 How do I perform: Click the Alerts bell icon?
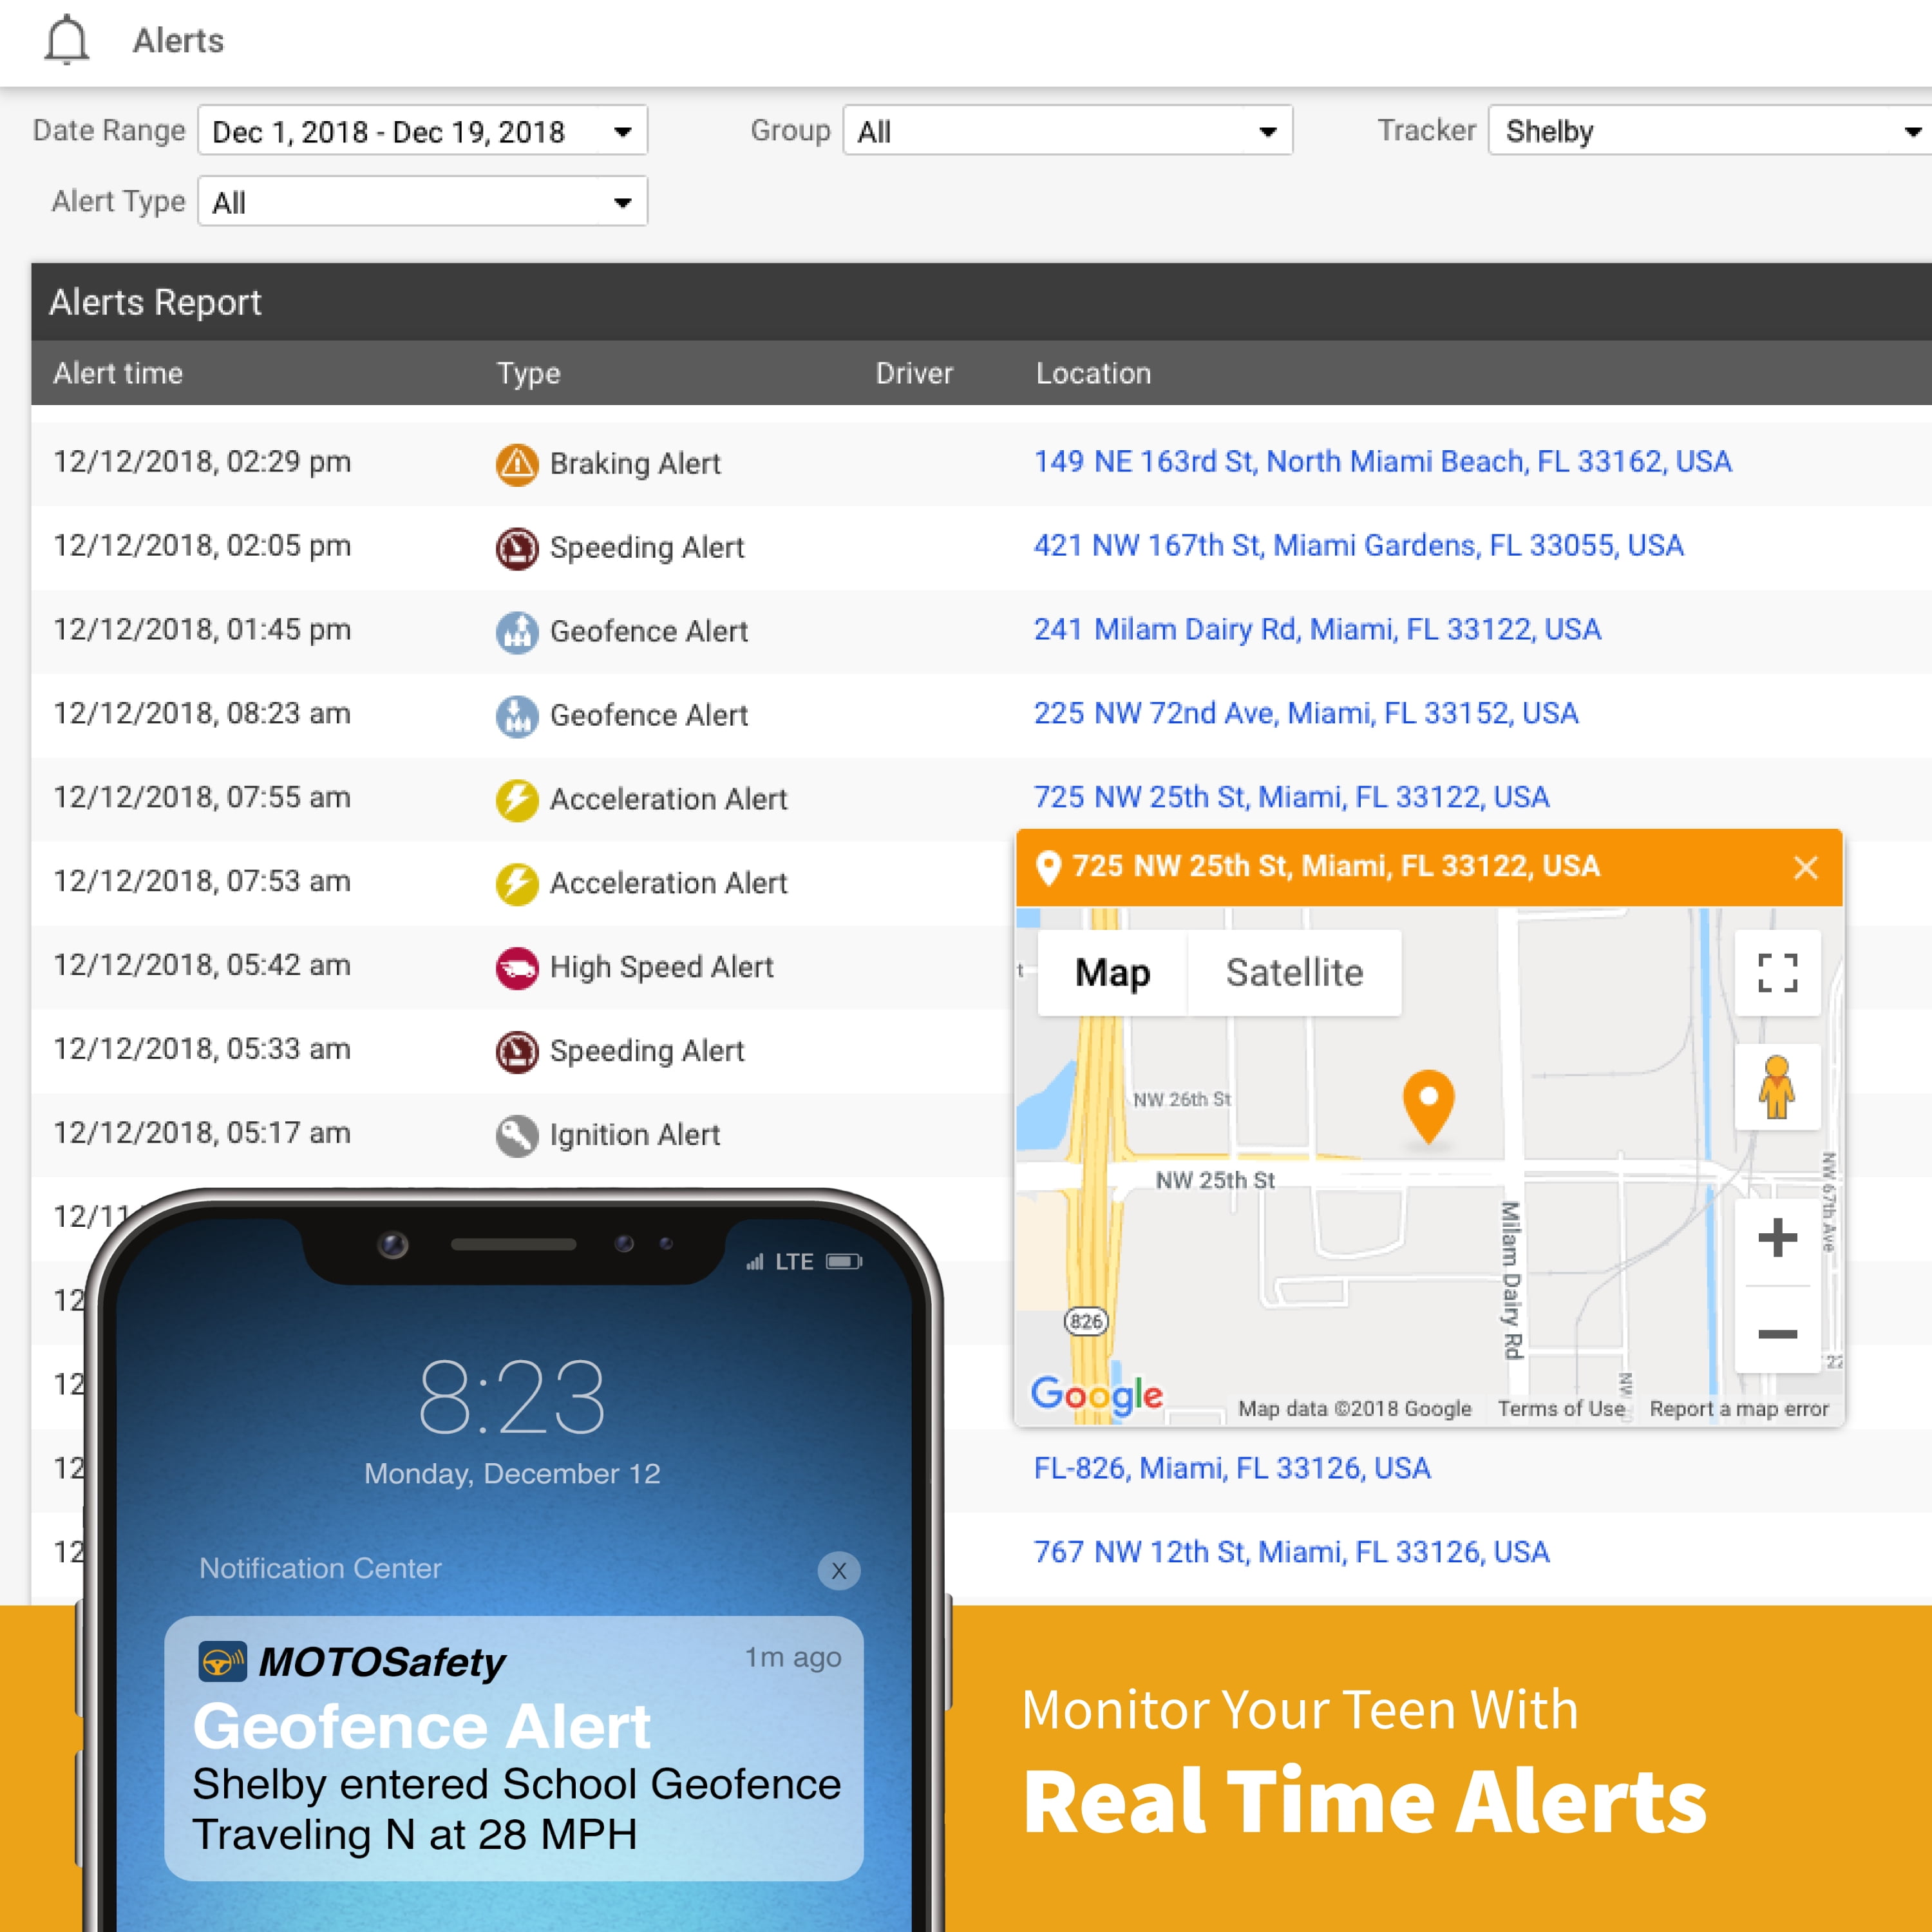click(67, 40)
